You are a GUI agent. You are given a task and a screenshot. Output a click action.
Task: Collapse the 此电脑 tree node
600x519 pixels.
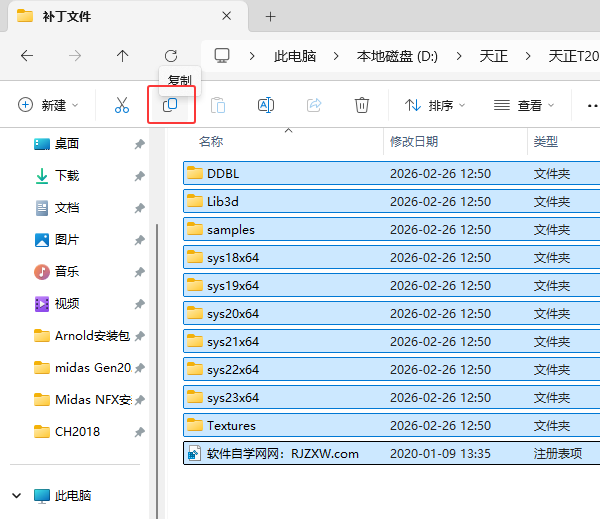tap(16, 496)
